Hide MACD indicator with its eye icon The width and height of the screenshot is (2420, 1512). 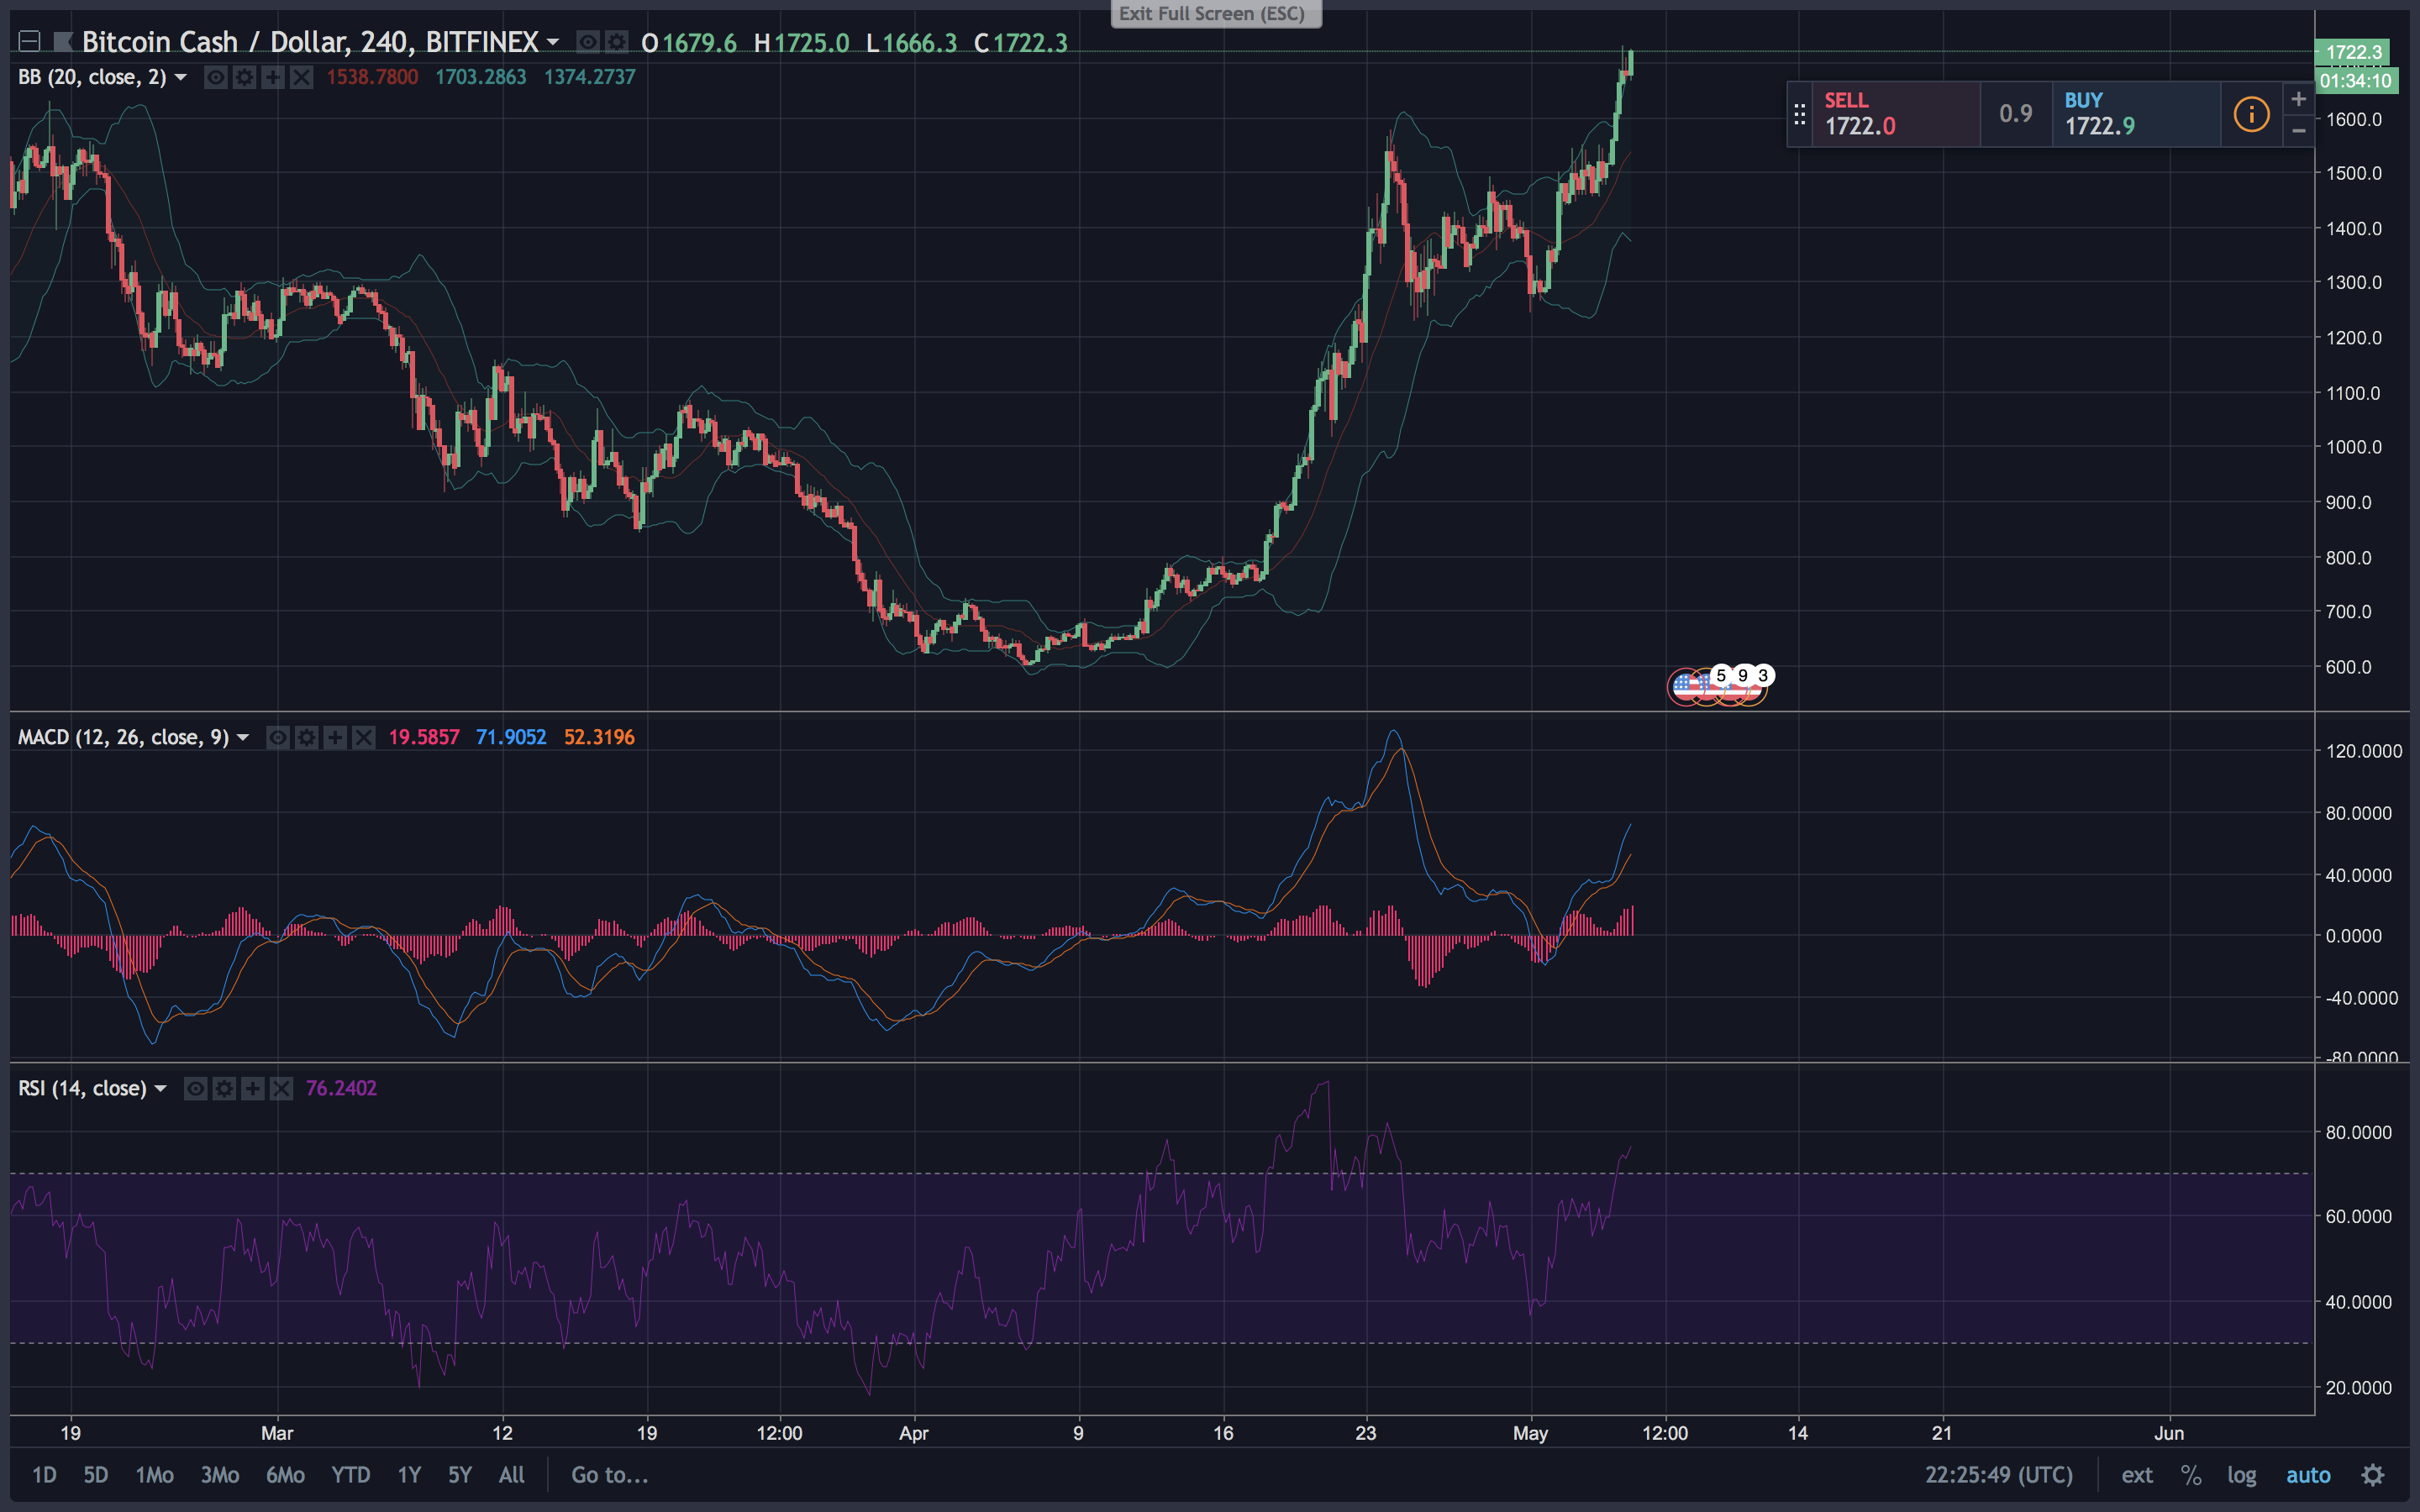click(277, 738)
